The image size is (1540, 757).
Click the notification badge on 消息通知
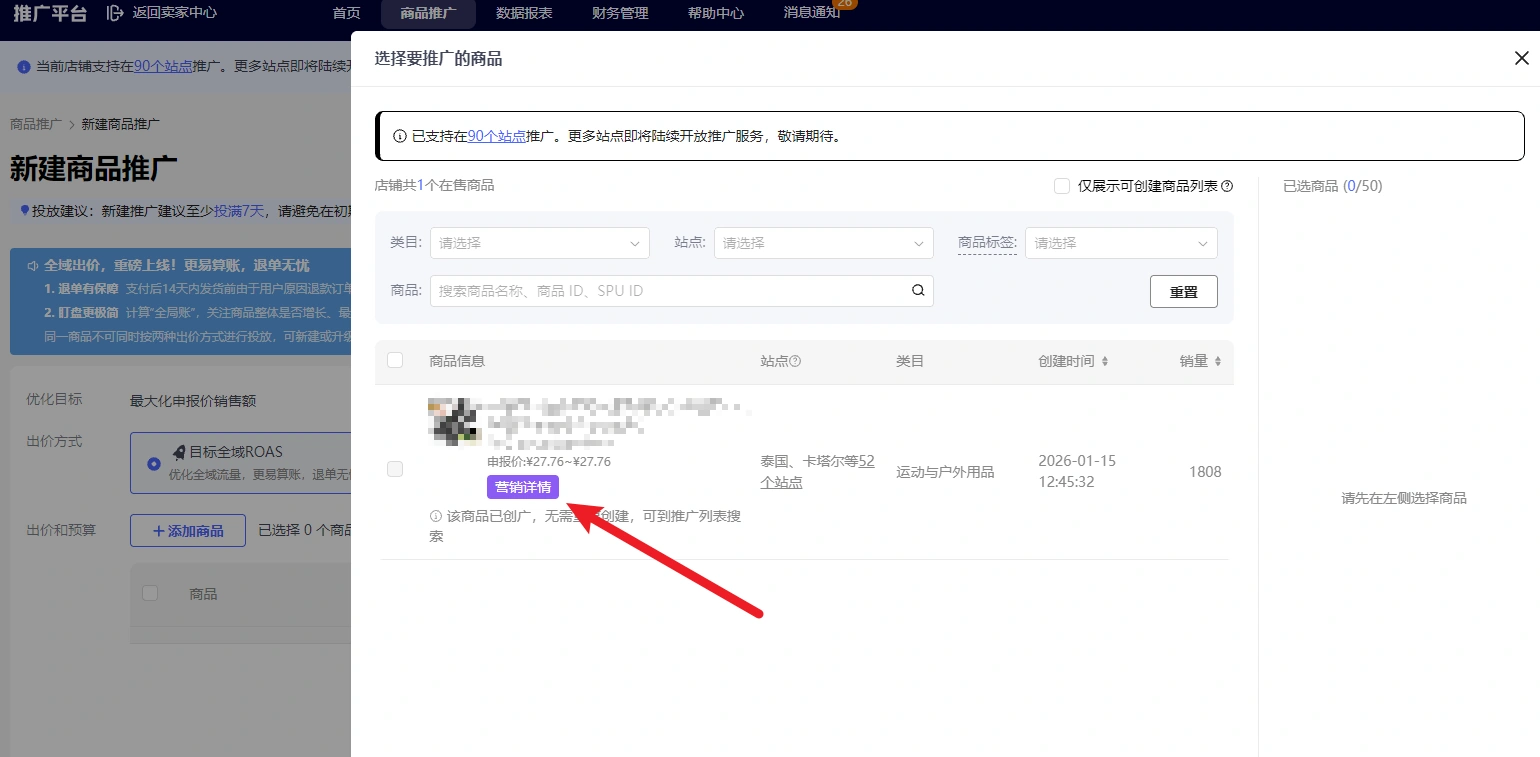tap(844, 4)
